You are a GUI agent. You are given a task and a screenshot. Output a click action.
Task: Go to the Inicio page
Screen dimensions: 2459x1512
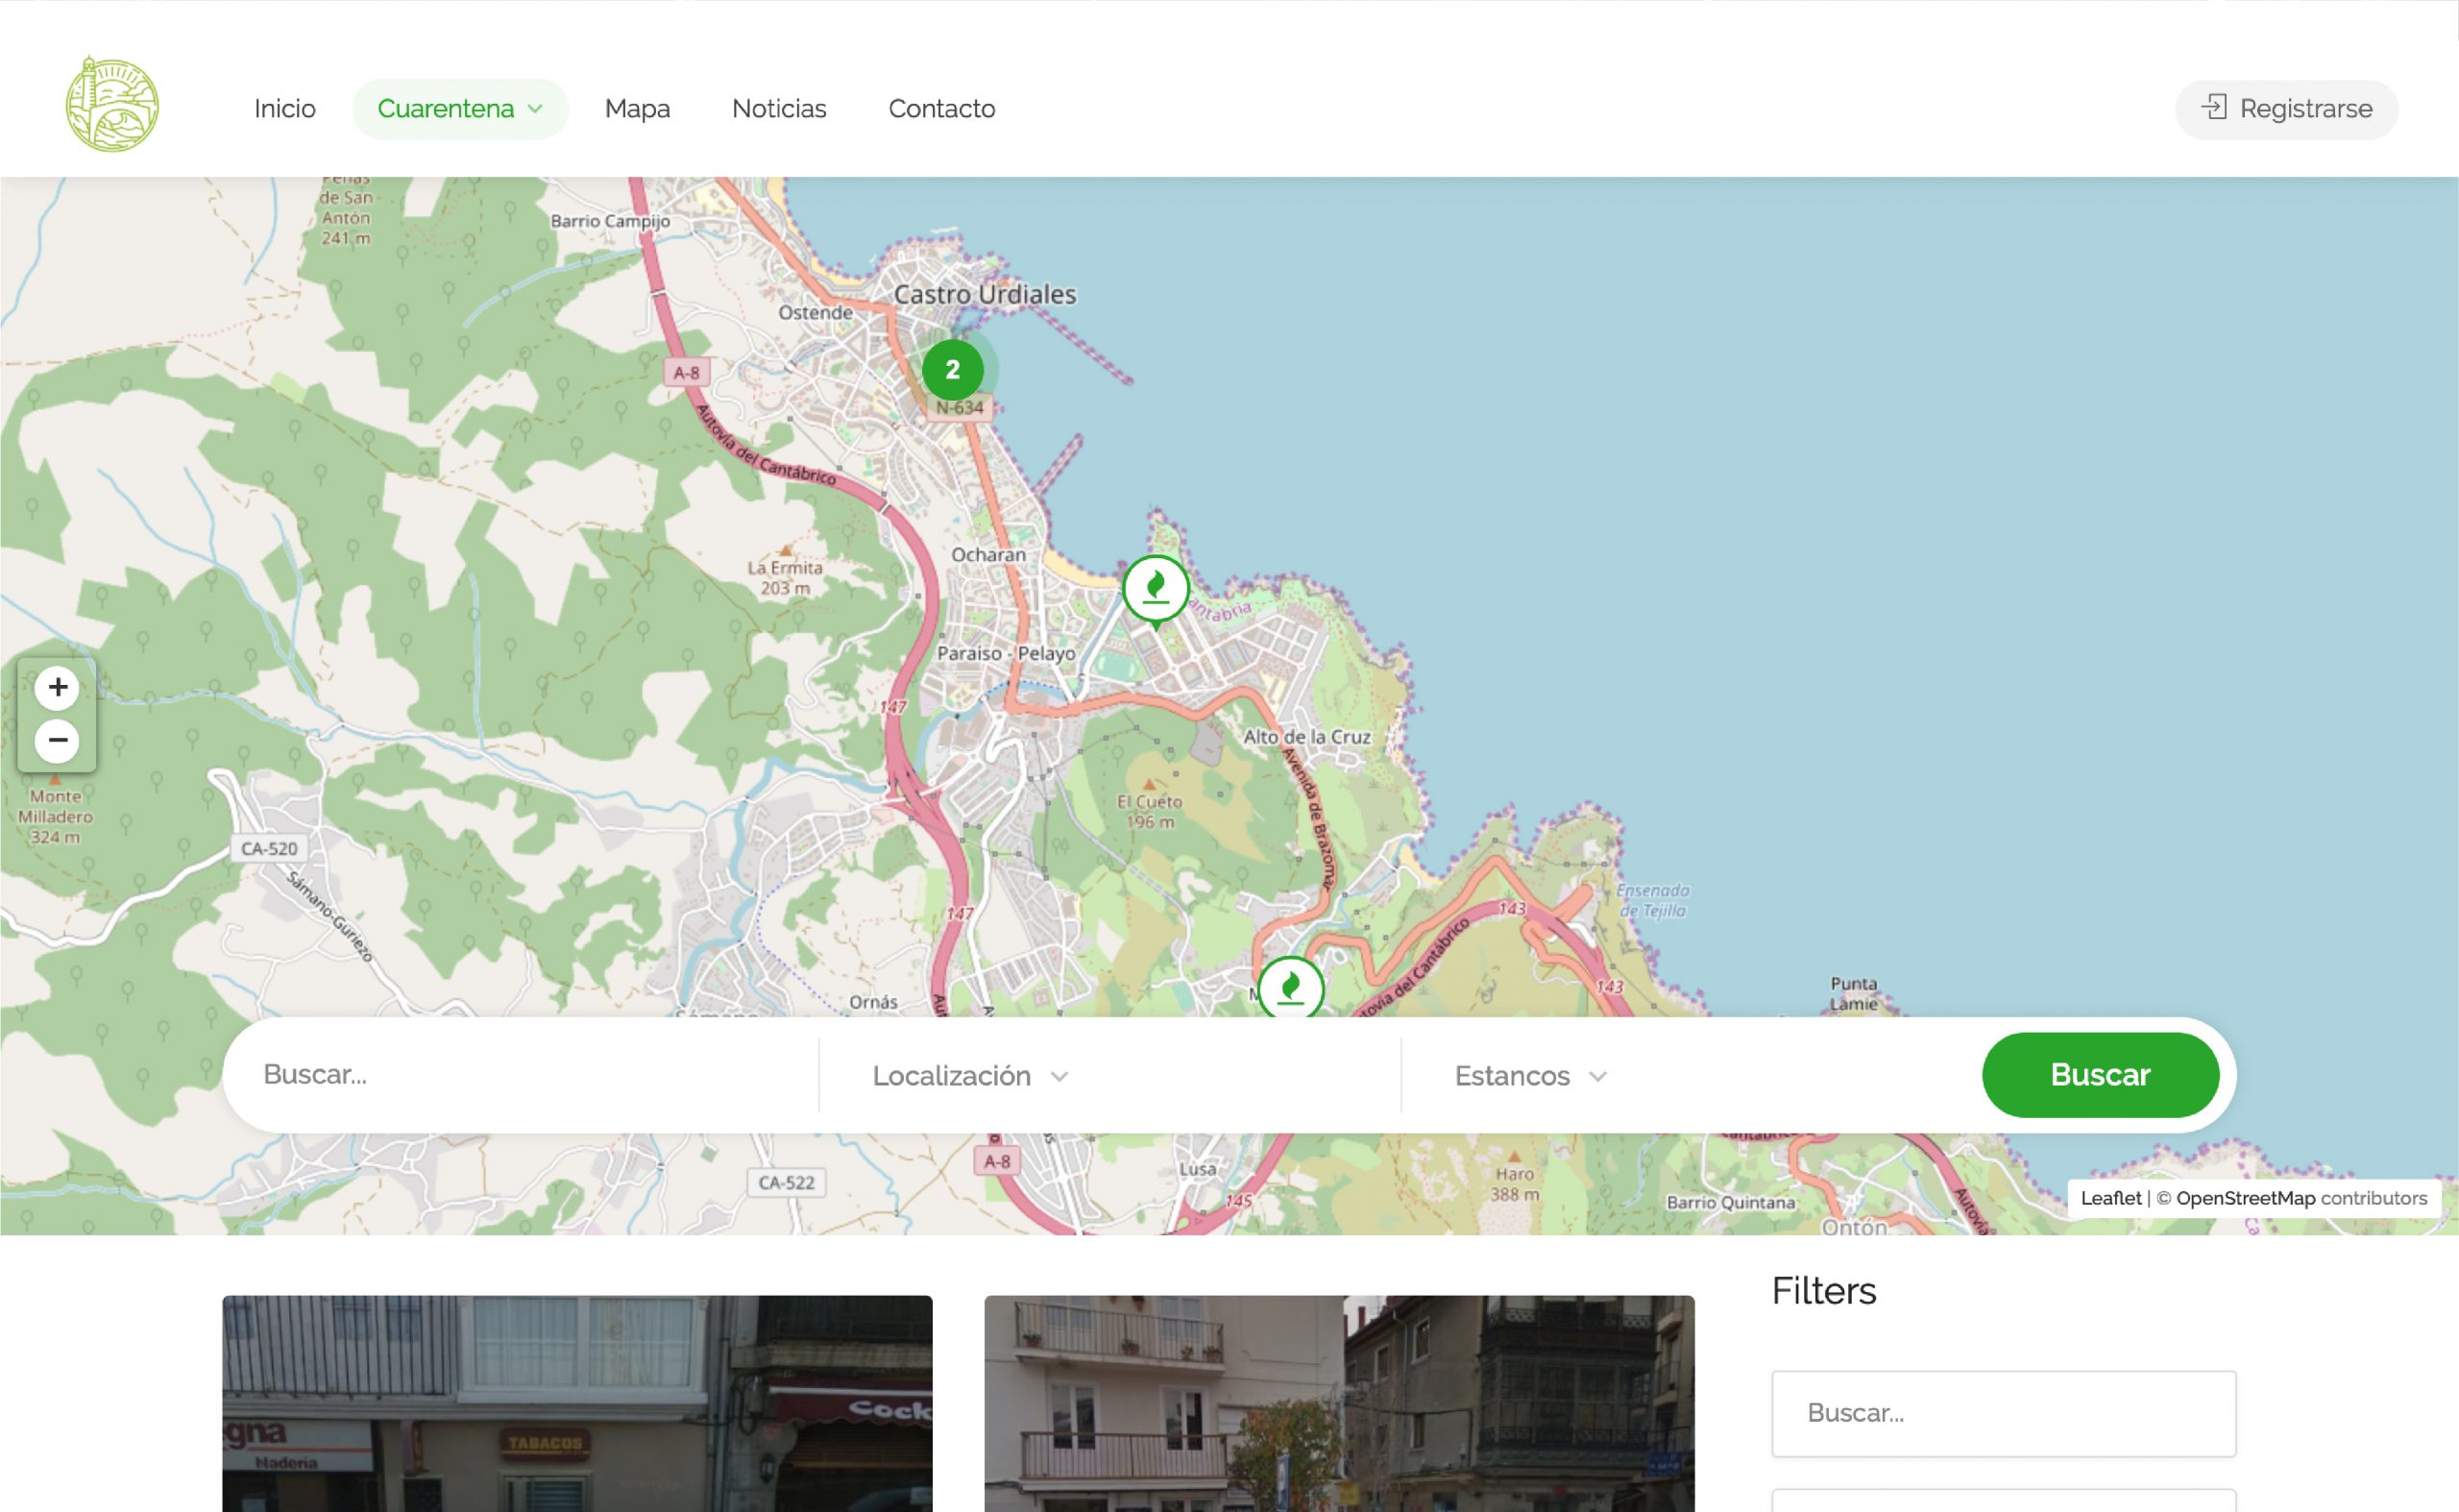point(285,108)
